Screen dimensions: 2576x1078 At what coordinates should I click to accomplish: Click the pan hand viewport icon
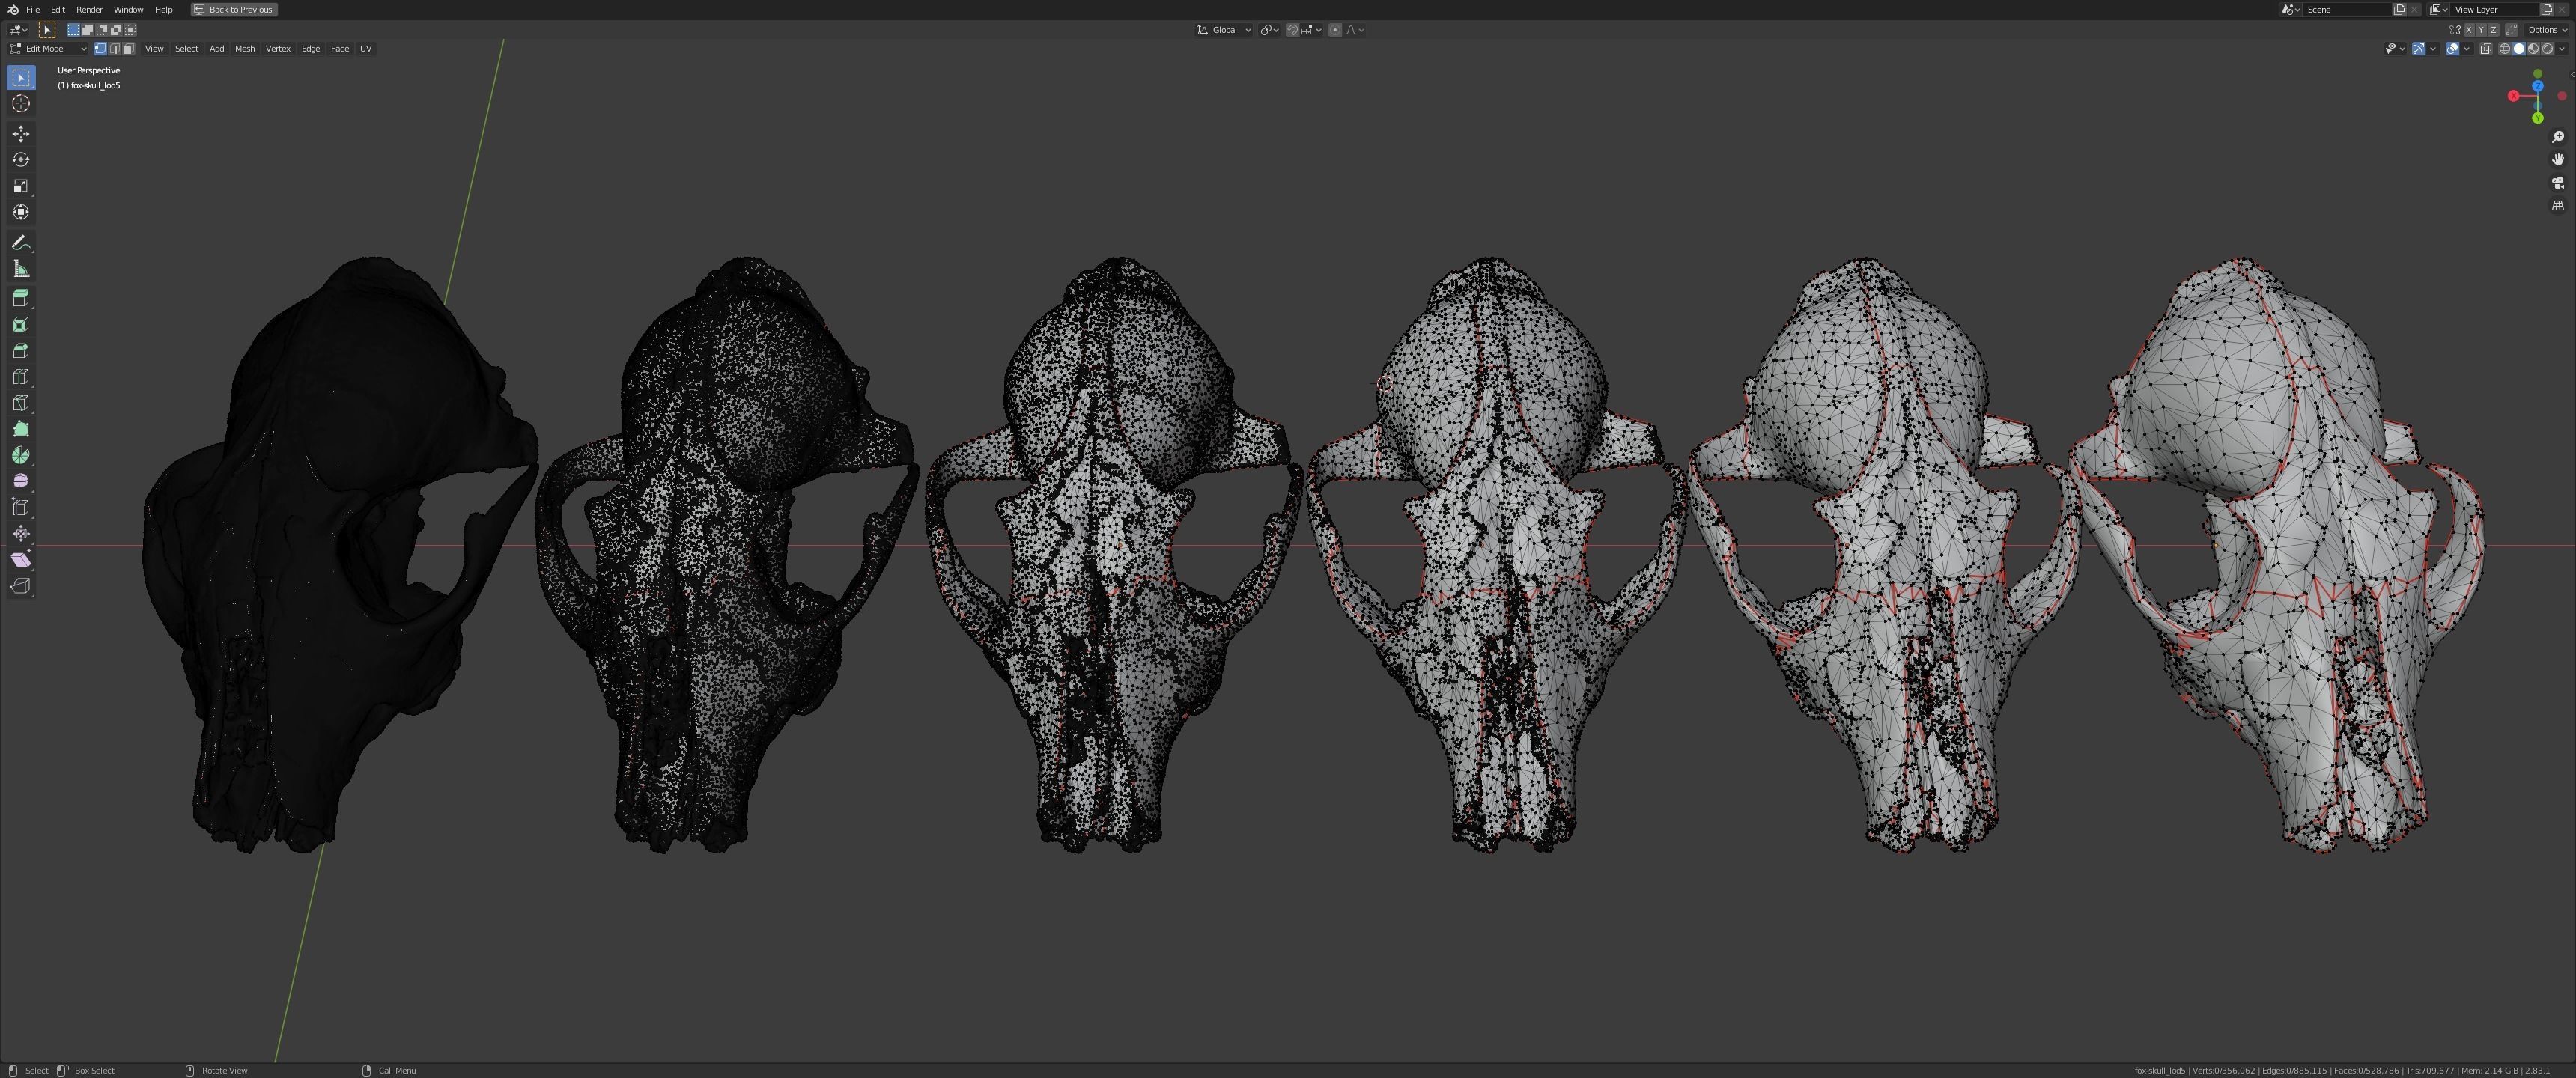[2558, 160]
